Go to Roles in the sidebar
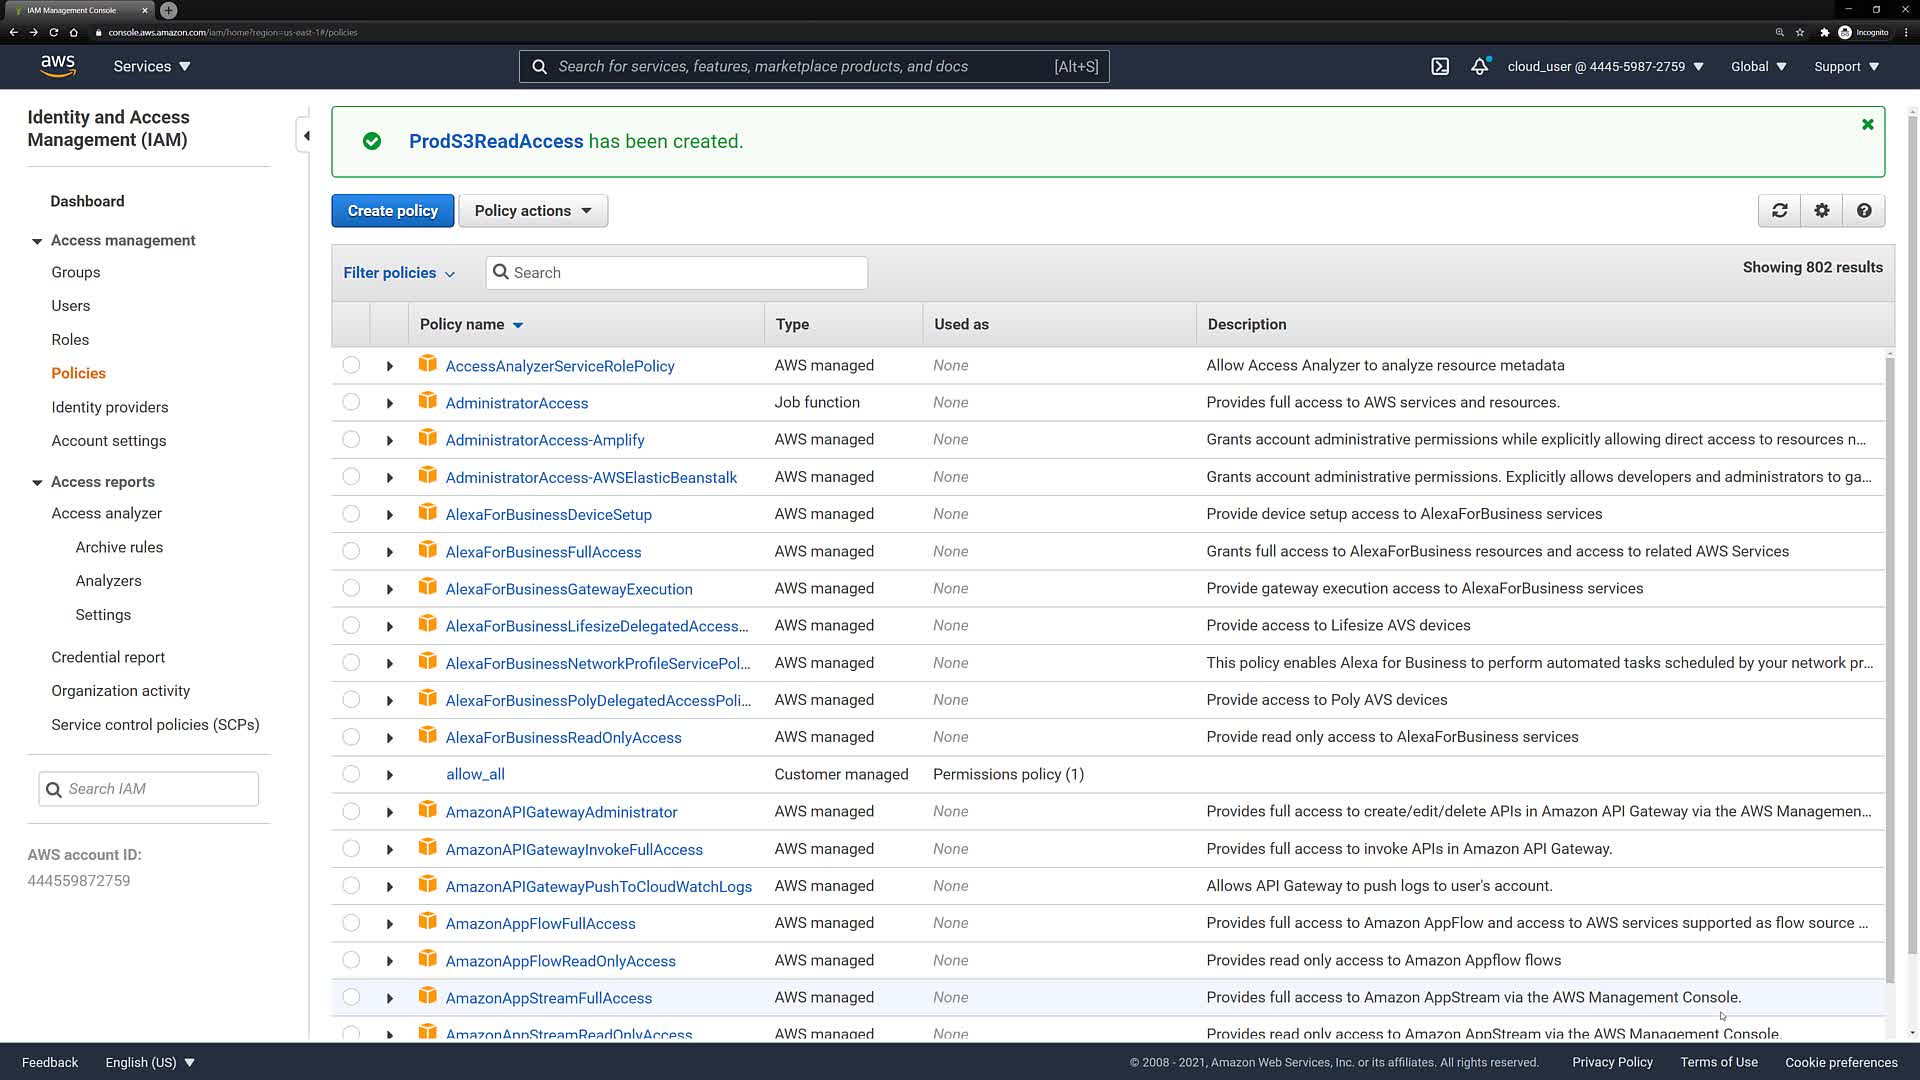1920x1080 pixels. (70, 340)
